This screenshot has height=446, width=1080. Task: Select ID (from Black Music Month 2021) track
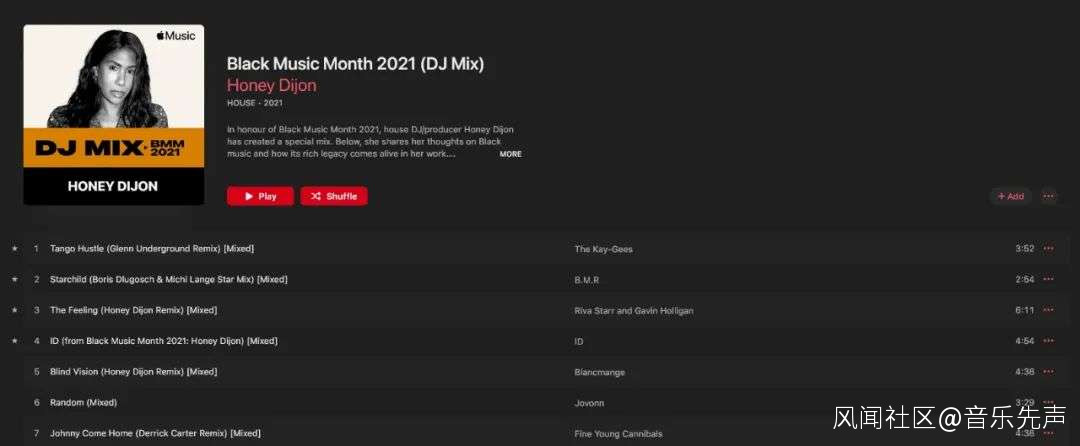pos(164,341)
